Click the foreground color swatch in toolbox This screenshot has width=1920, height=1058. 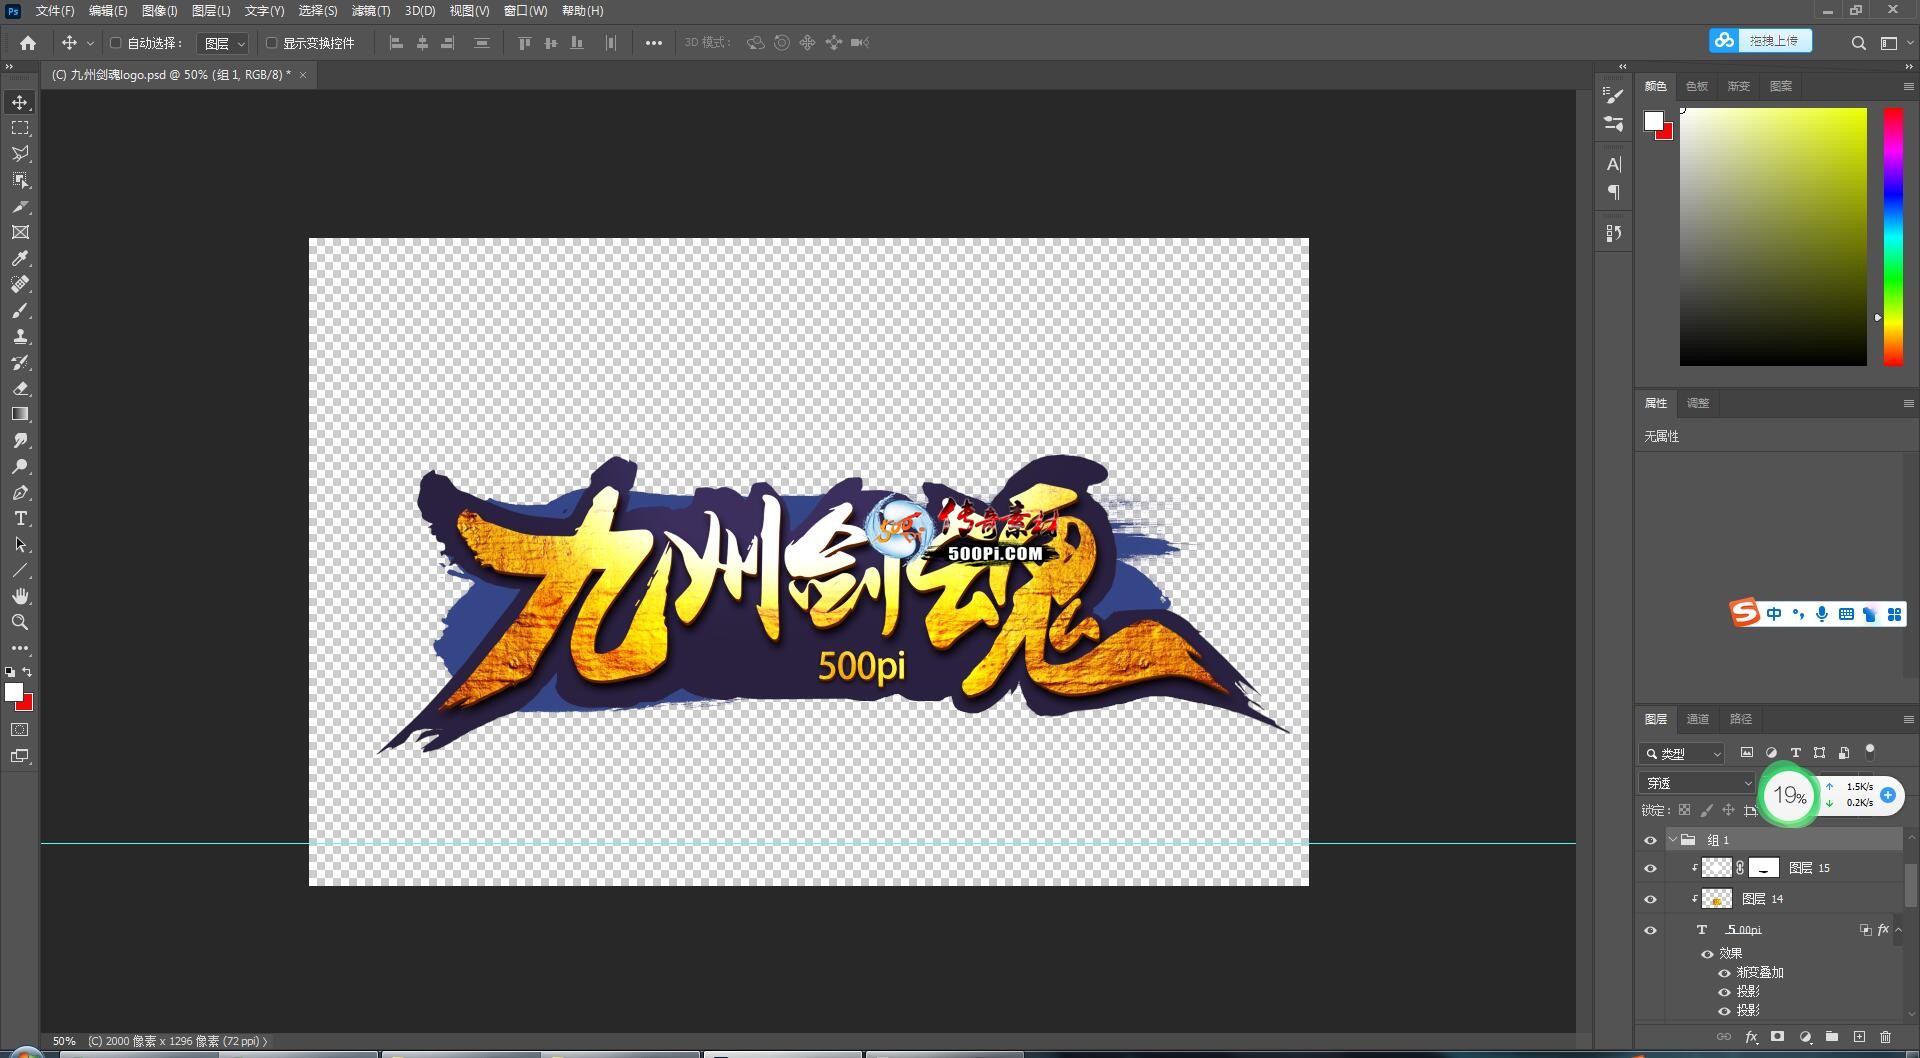coord(14,692)
